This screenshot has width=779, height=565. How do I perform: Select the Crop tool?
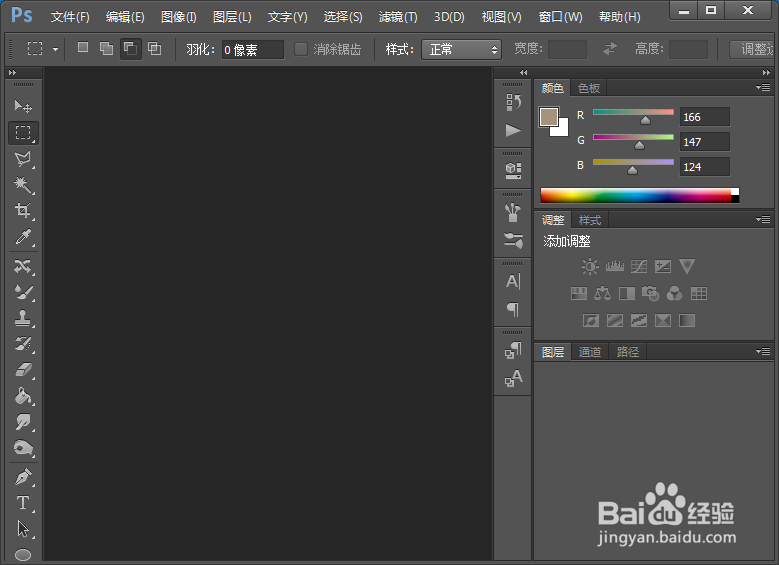pyautogui.click(x=23, y=211)
